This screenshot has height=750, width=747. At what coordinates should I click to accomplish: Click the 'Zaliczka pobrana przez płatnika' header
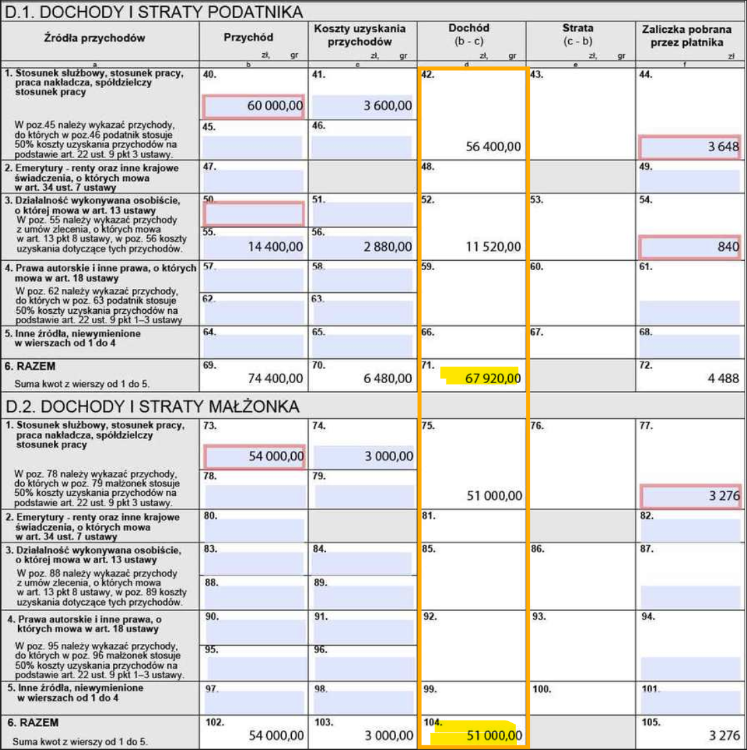[x=687, y=36]
